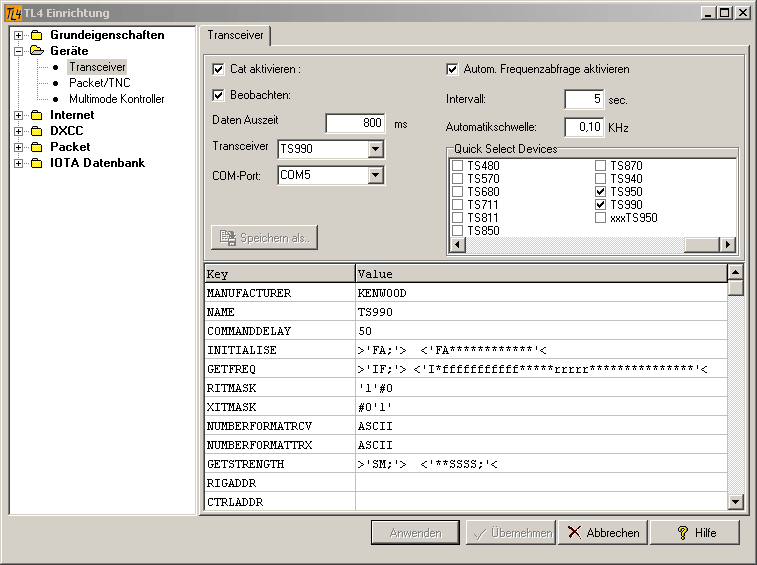The height and width of the screenshot is (565, 757).
Task: Click the Automatikschwelle KHz field
Action: coord(584,127)
